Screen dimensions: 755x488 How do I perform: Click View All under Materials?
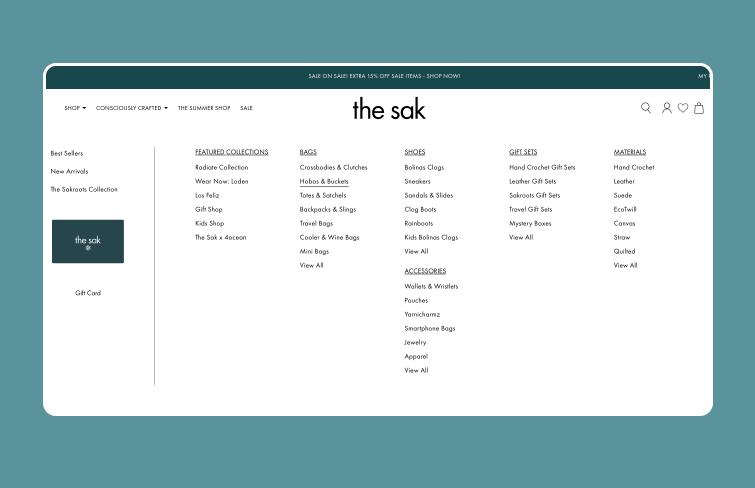[x=625, y=265]
